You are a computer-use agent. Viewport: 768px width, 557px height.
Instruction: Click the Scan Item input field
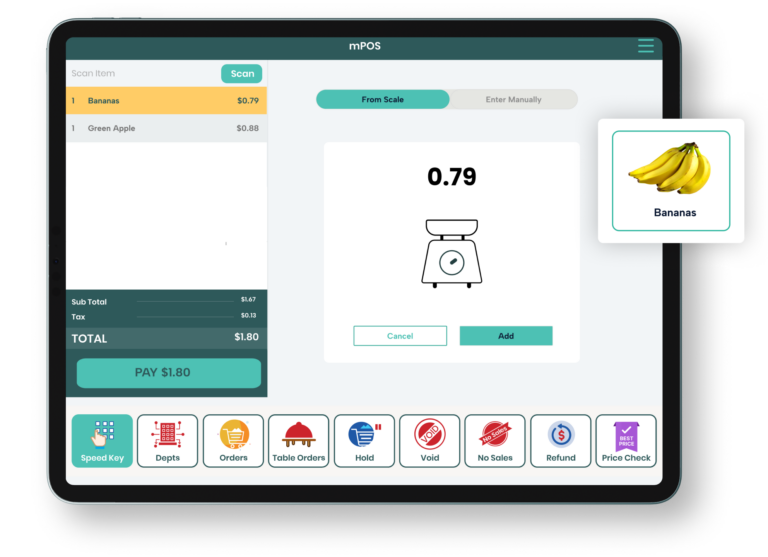142,74
